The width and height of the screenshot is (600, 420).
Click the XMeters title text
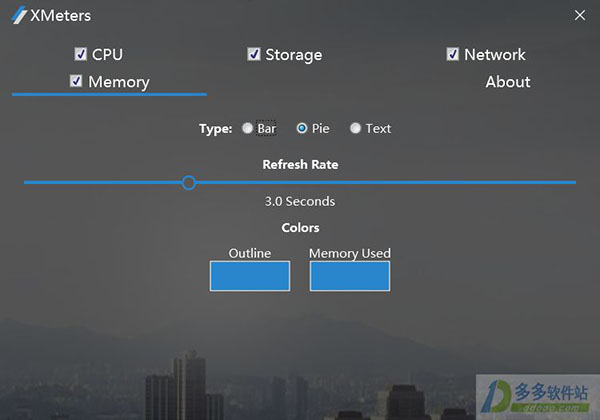tap(60, 16)
